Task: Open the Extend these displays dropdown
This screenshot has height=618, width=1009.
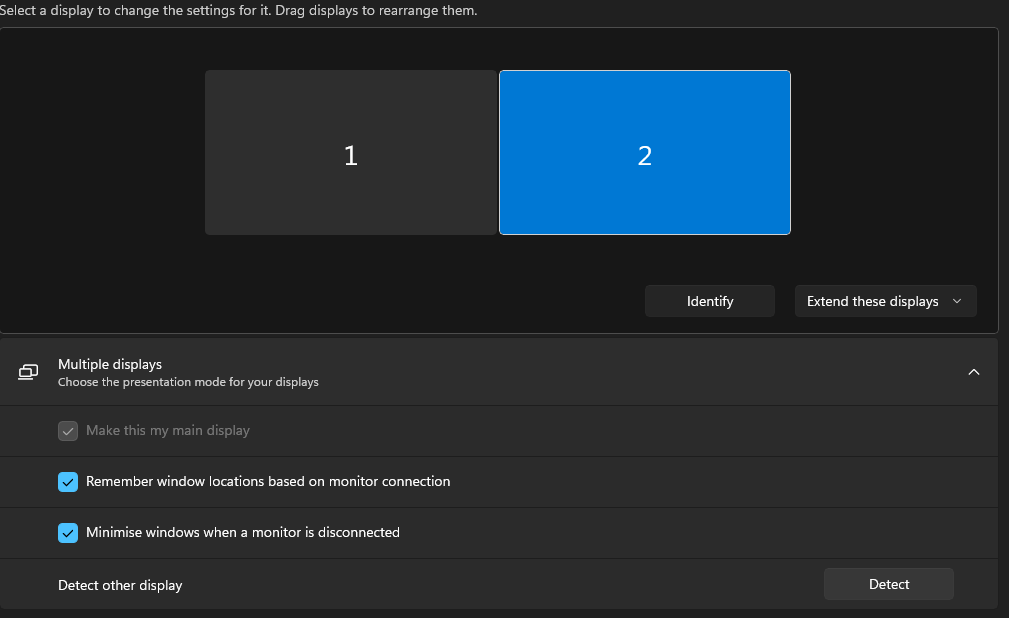Action: coord(884,300)
